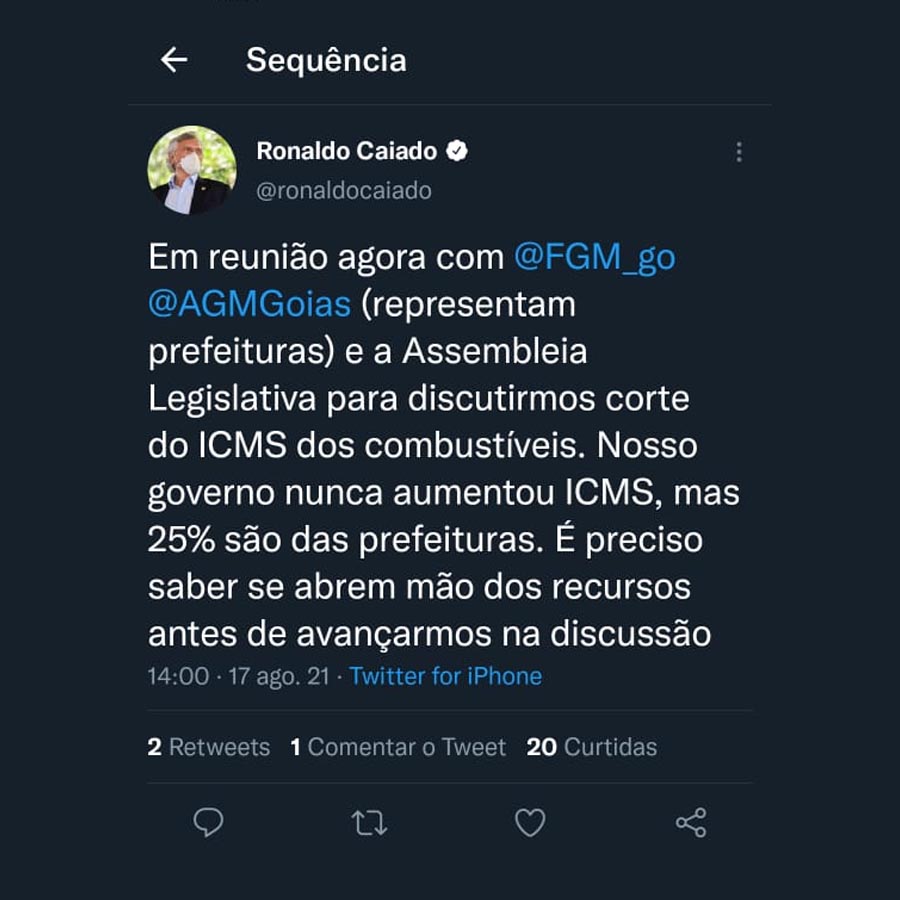The image size is (900, 900).
Task: Click the 17 ago. 21 date
Action: pos(279,676)
